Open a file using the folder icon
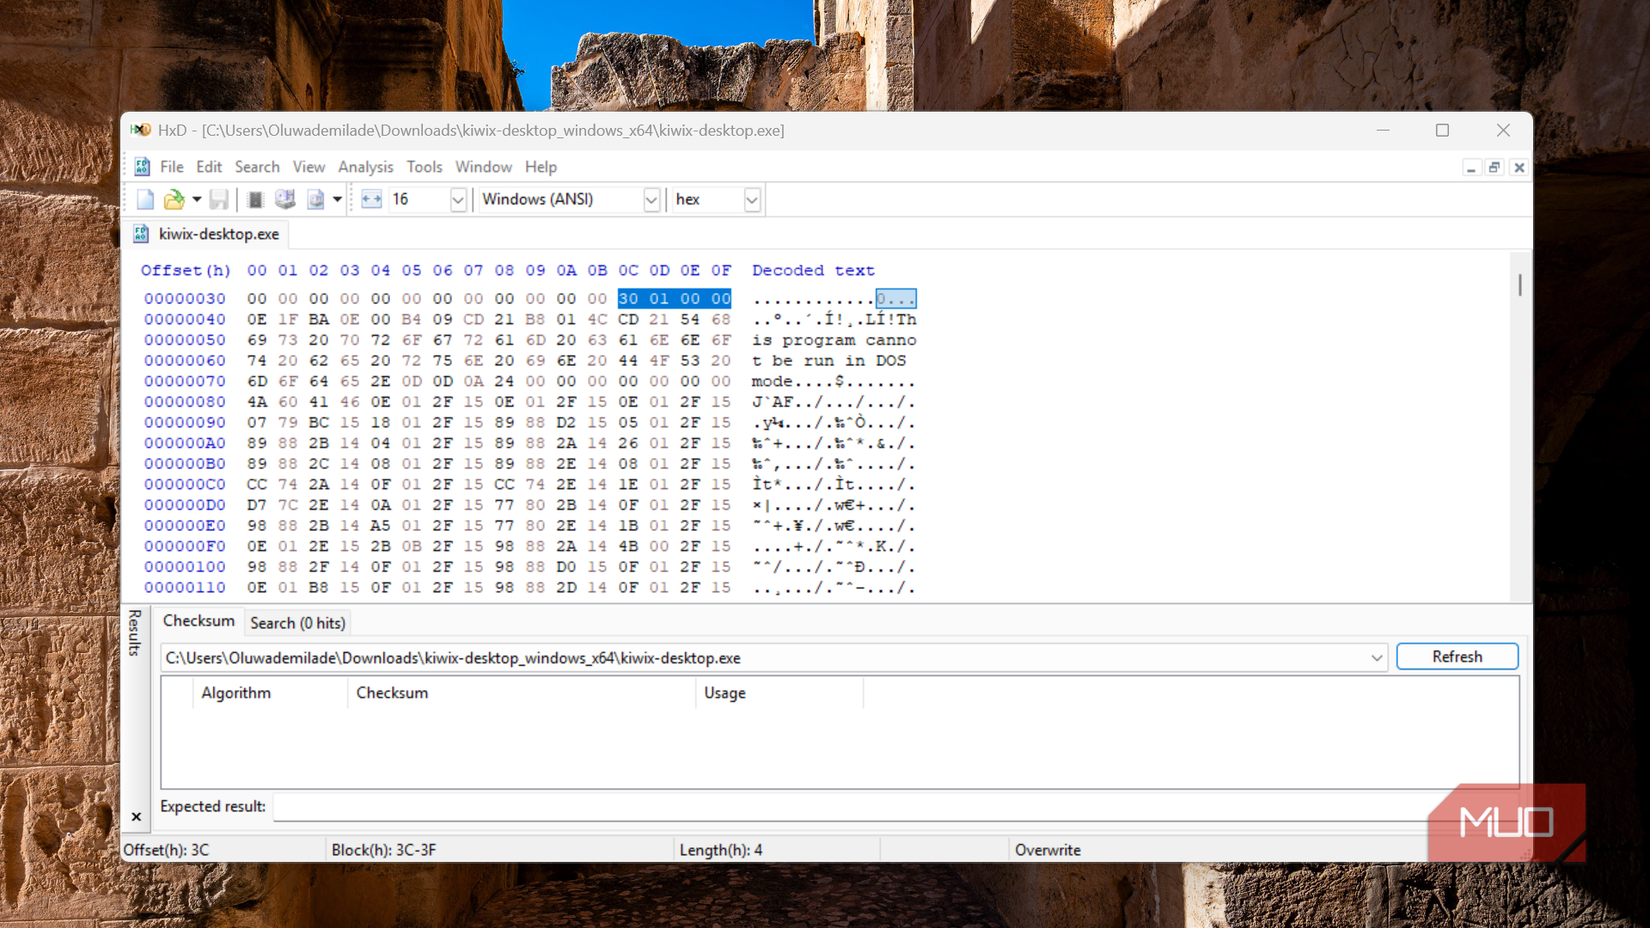Image resolution: width=1650 pixels, height=928 pixels. pyautogui.click(x=174, y=199)
